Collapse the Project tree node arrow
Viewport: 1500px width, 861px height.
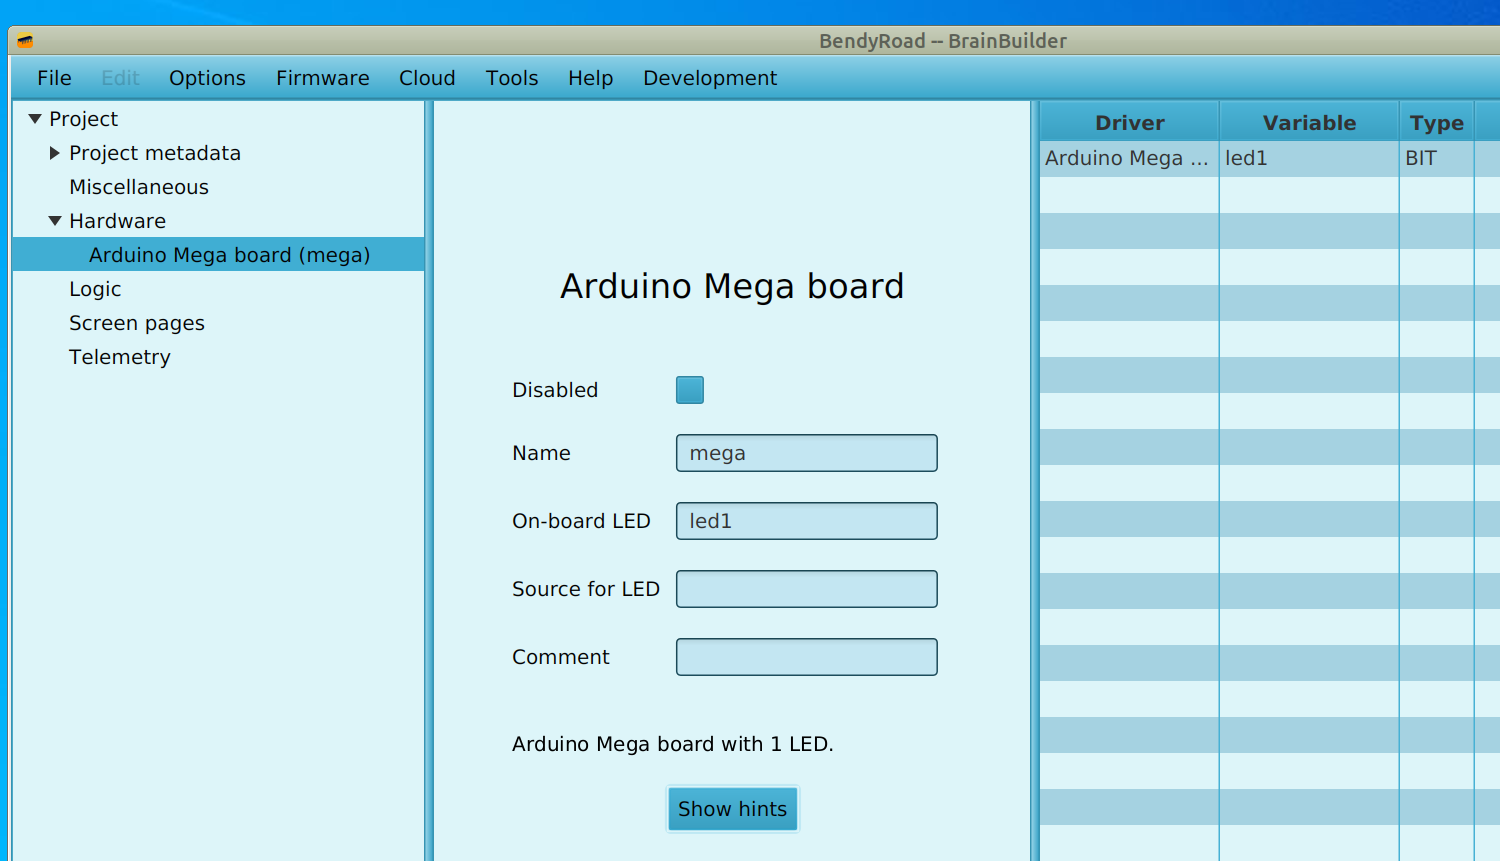(35, 119)
